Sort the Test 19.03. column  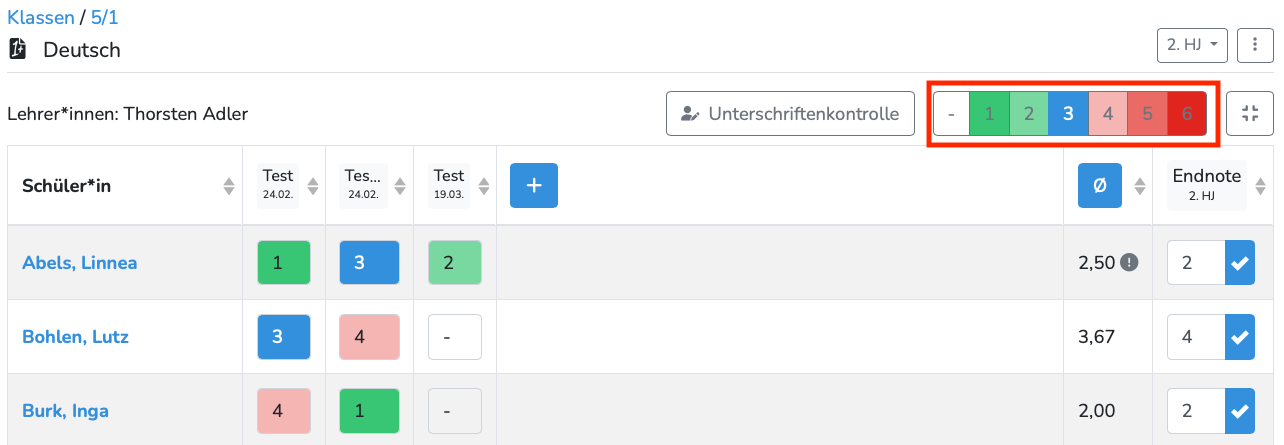pyautogui.click(x=483, y=186)
